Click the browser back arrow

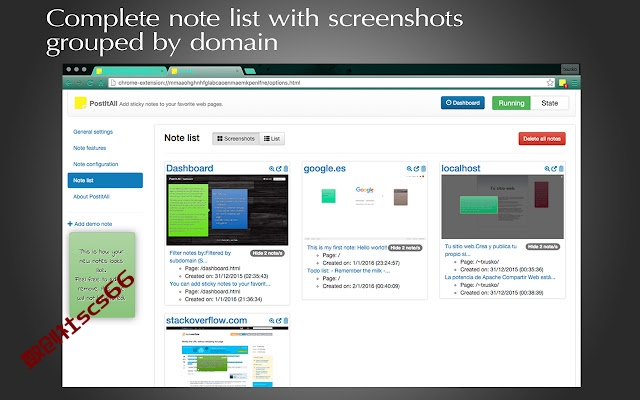(x=69, y=83)
